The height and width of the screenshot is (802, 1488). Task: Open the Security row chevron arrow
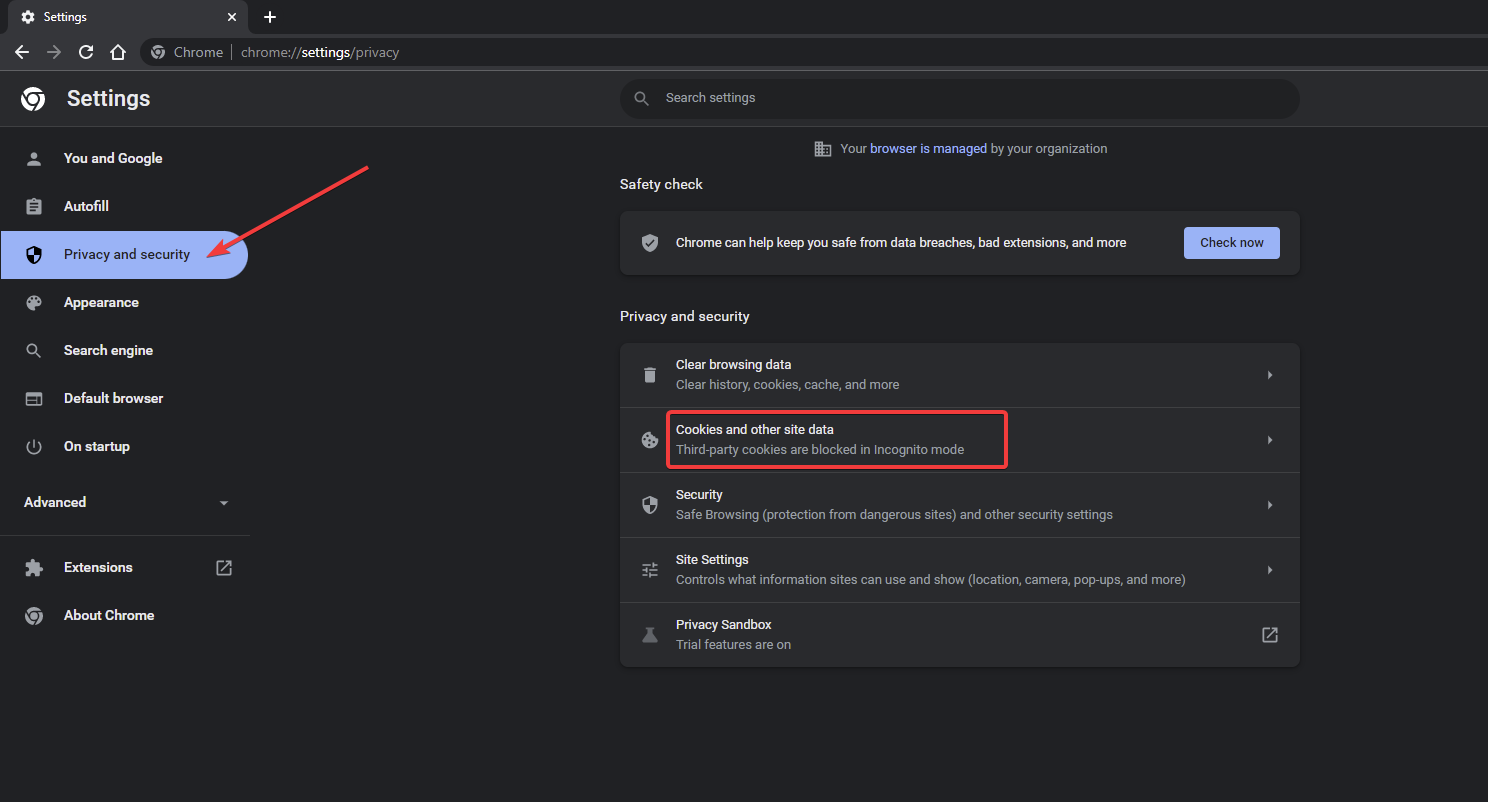point(1270,505)
